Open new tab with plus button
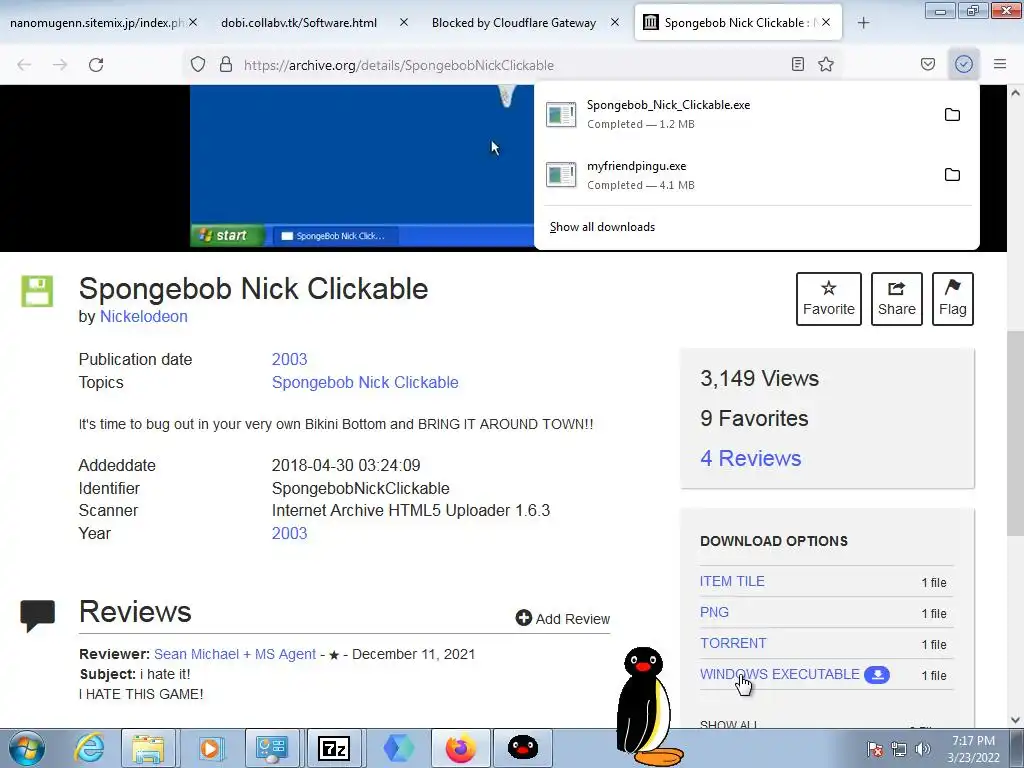This screenshot has height=768, width=1024. tap(863, 23)
